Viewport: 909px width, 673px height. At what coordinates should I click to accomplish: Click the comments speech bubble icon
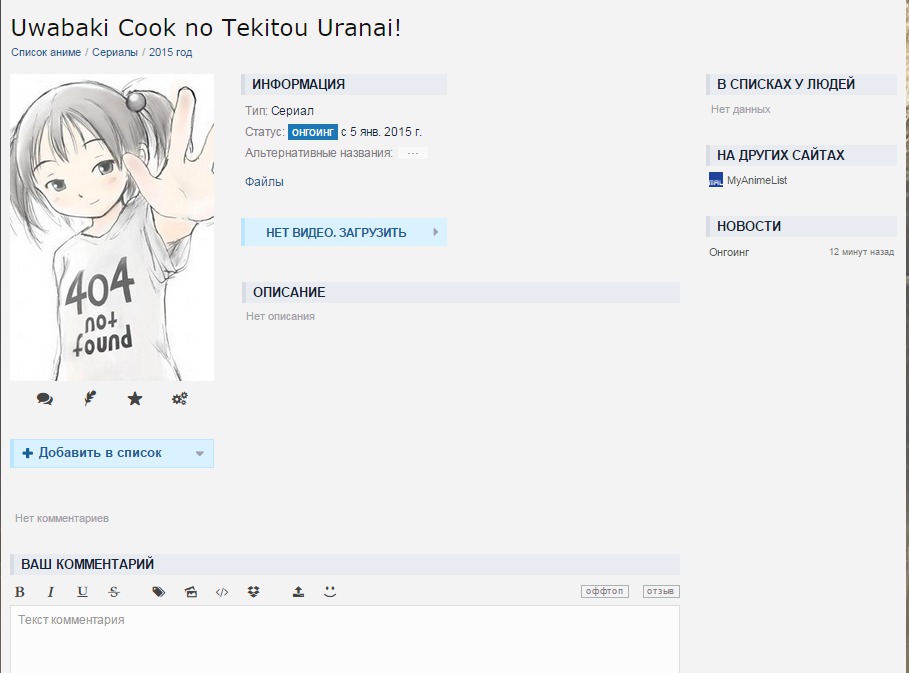(x=45, y=399)
